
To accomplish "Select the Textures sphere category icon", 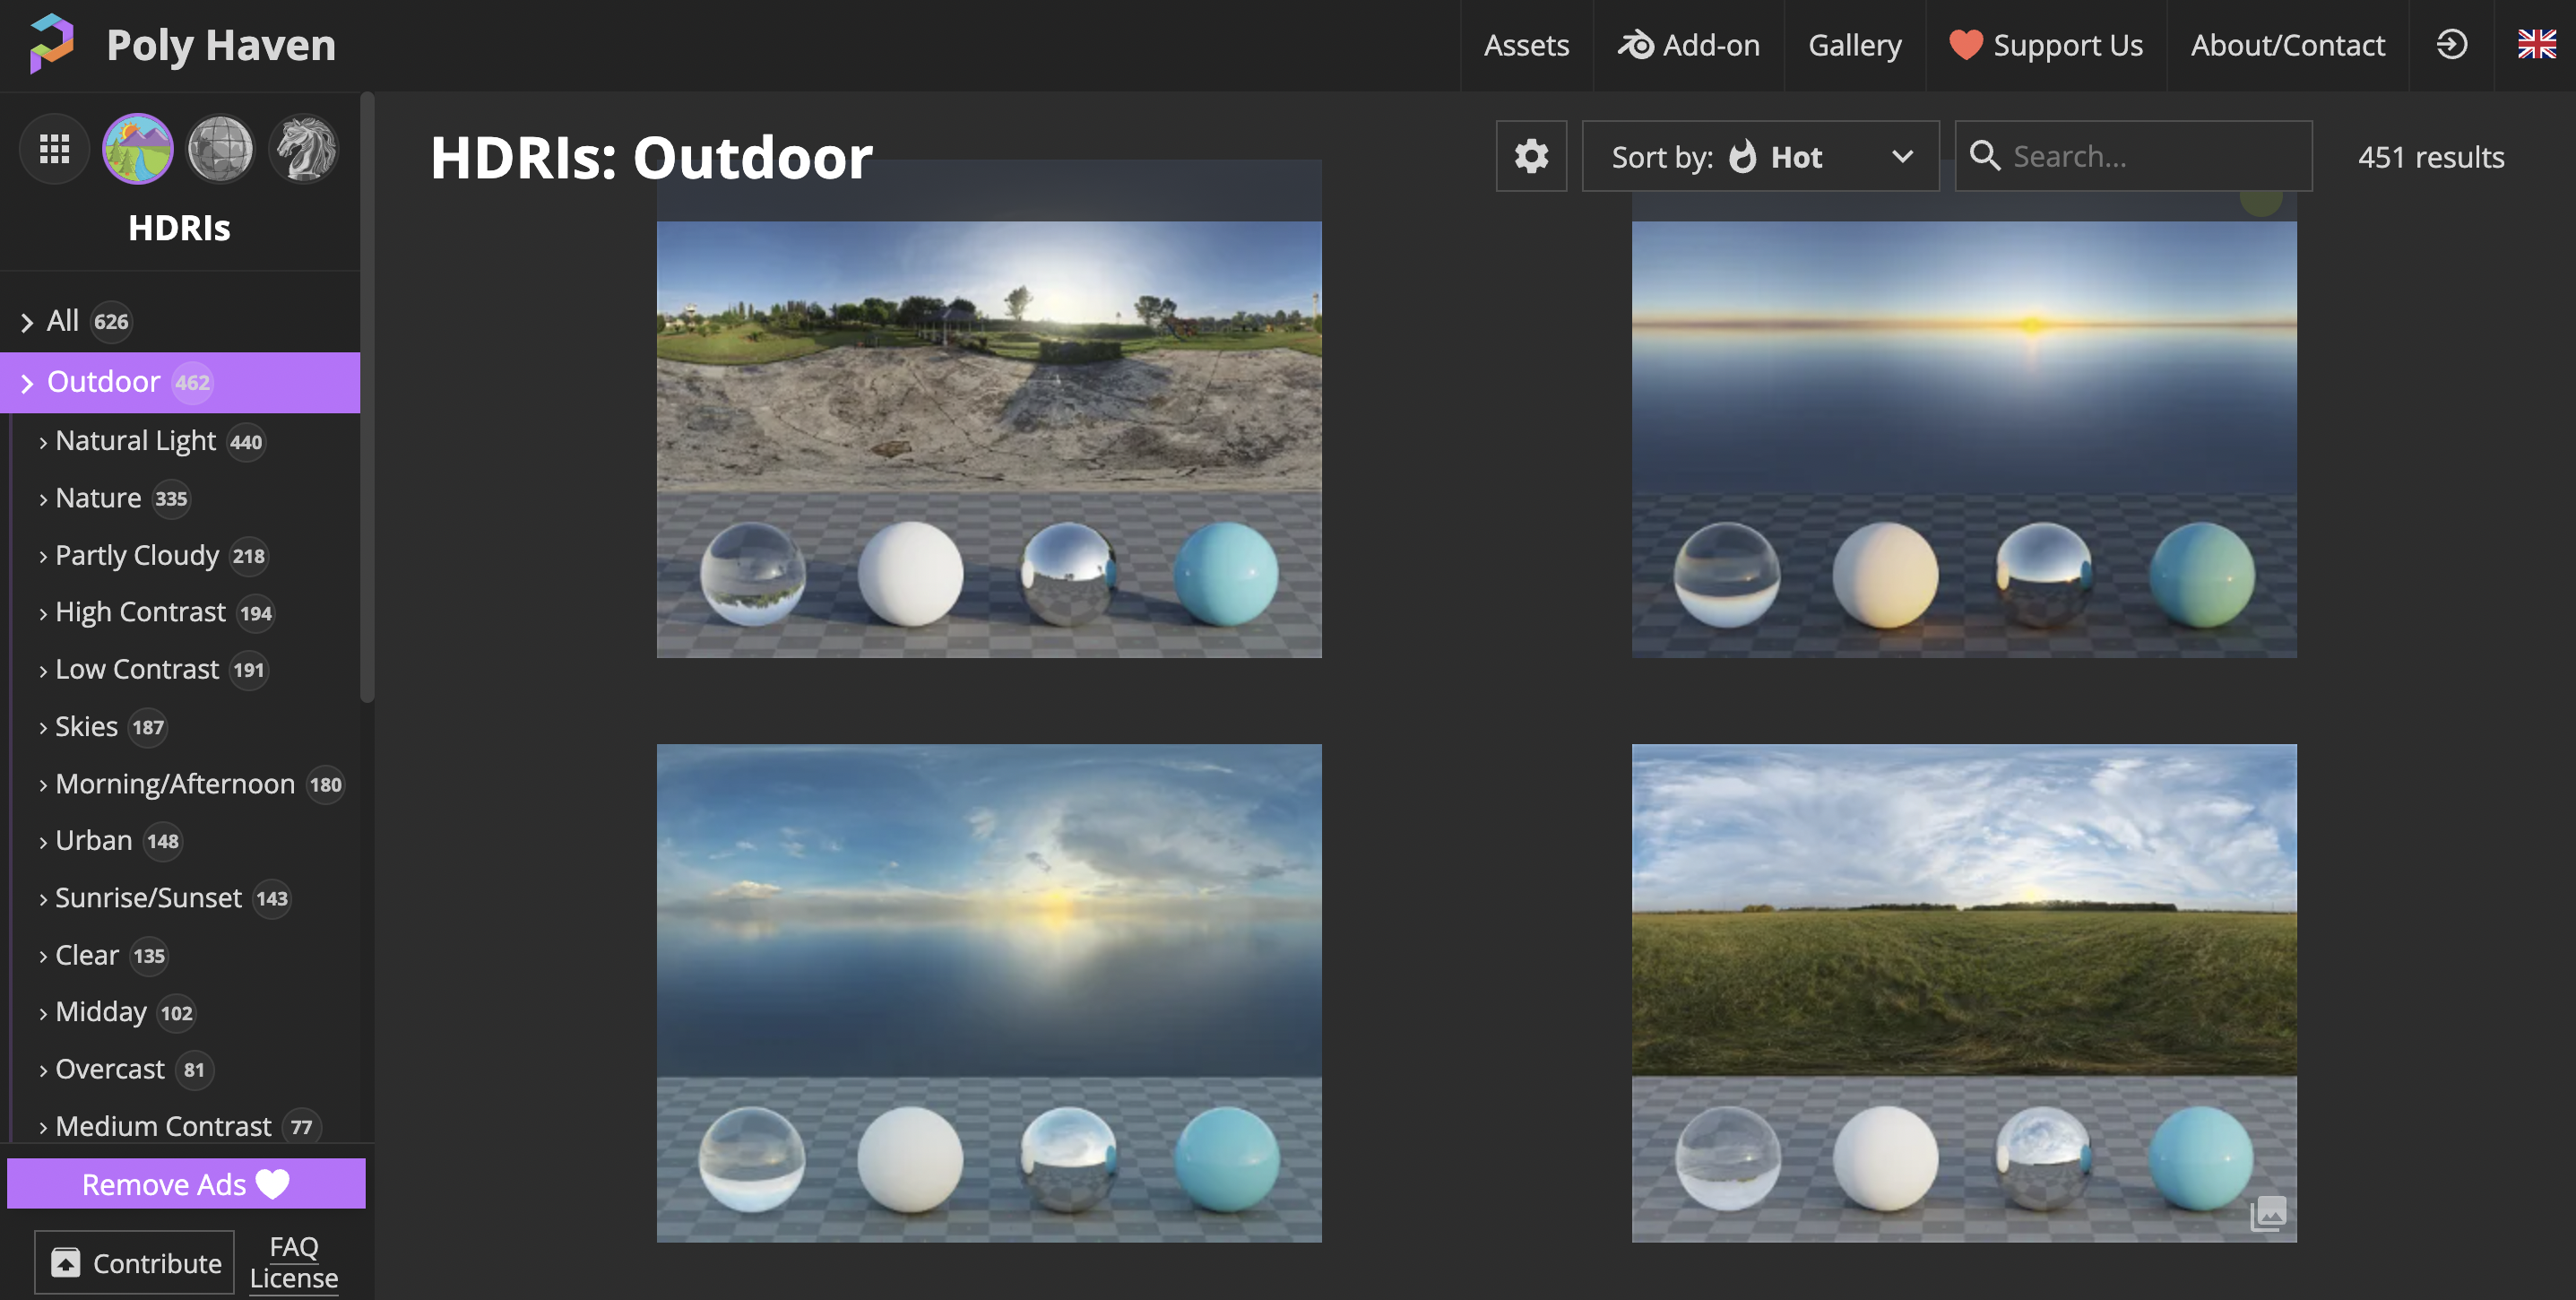I will [x=221, y=149].
